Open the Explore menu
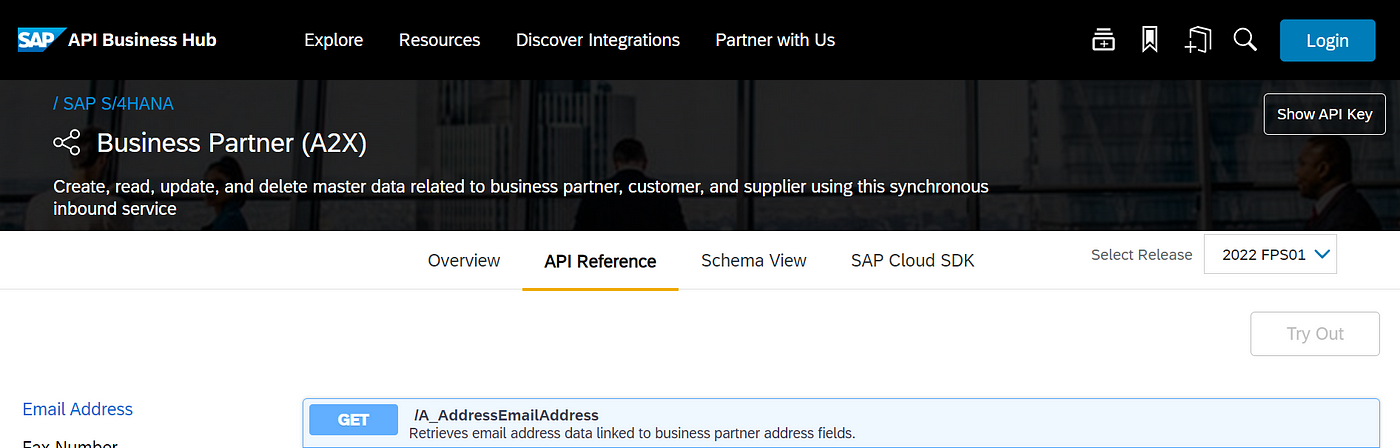The height and width of the screenshot is (448, 1400). [334, 40]
